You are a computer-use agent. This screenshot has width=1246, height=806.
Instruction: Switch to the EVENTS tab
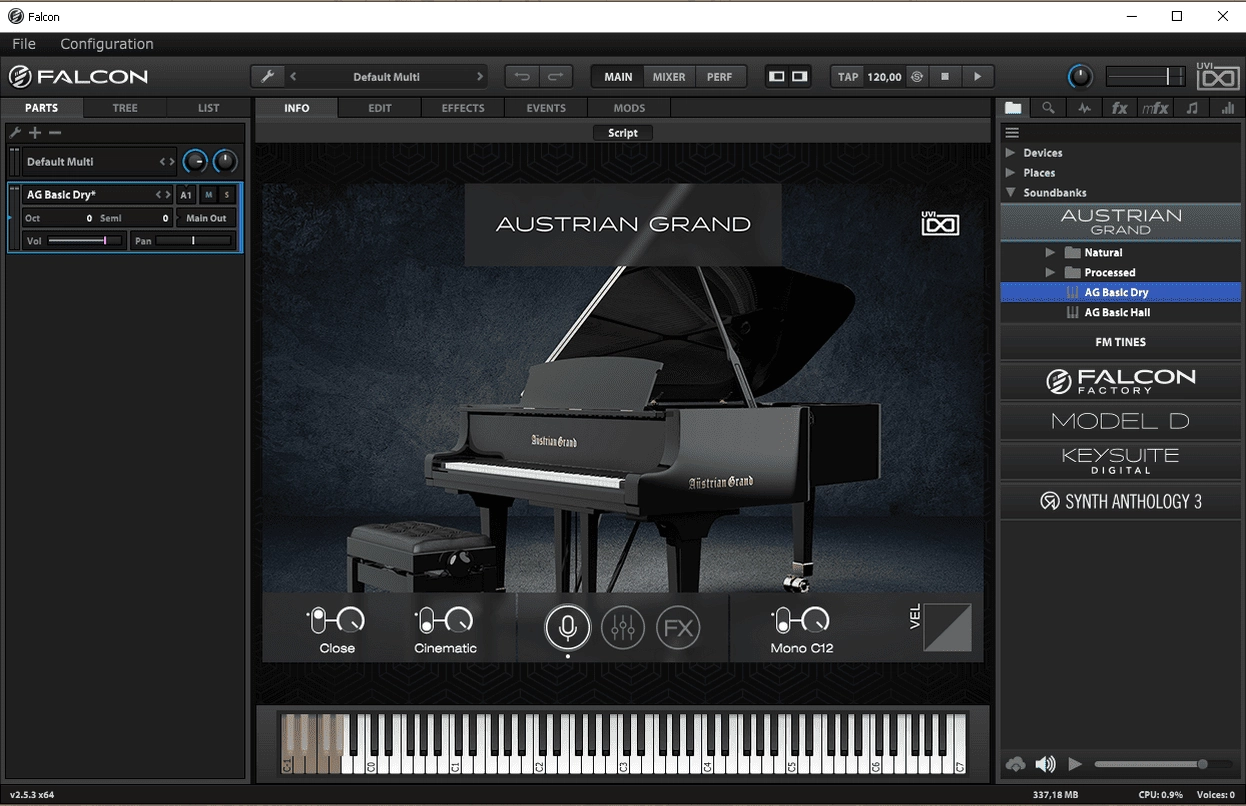546,108
